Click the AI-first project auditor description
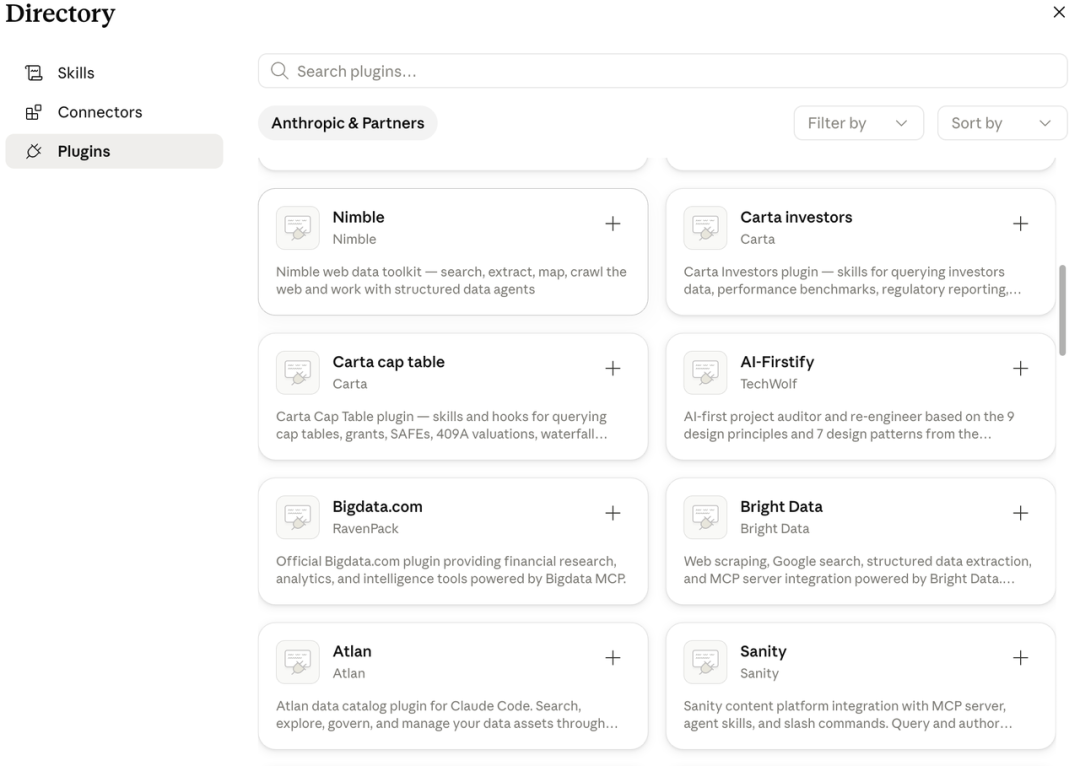Image resolution: width=1080 pixels, height=766 pixels. 849,425
